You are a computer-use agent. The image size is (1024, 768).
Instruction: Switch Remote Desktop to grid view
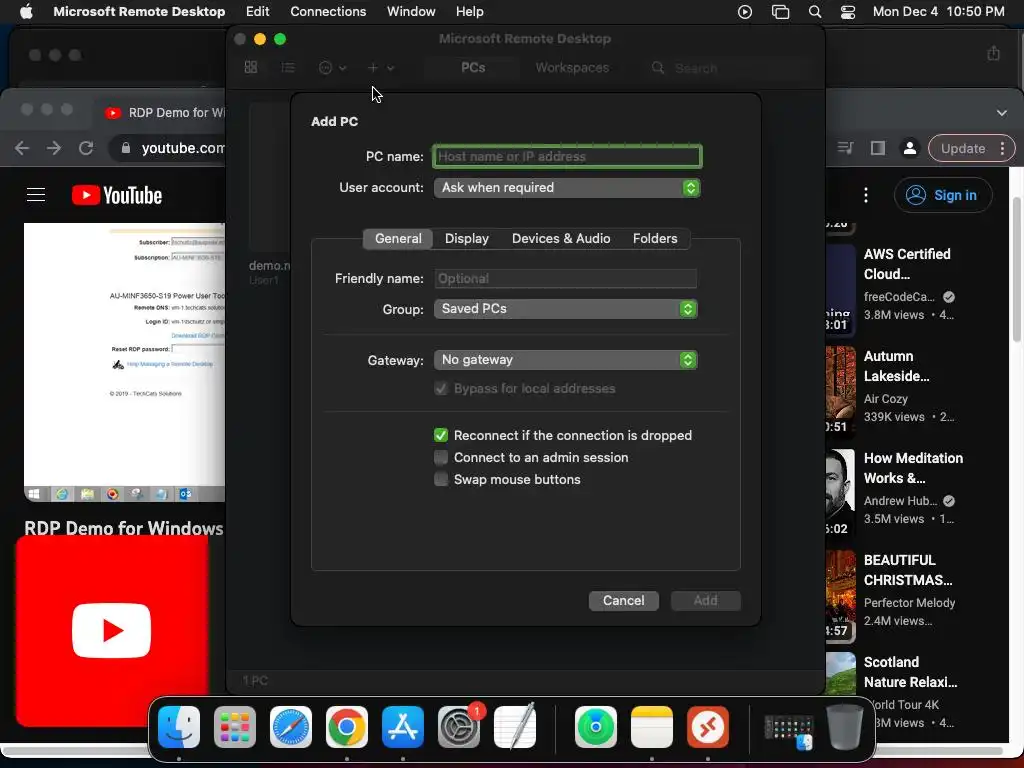point(251,67)
